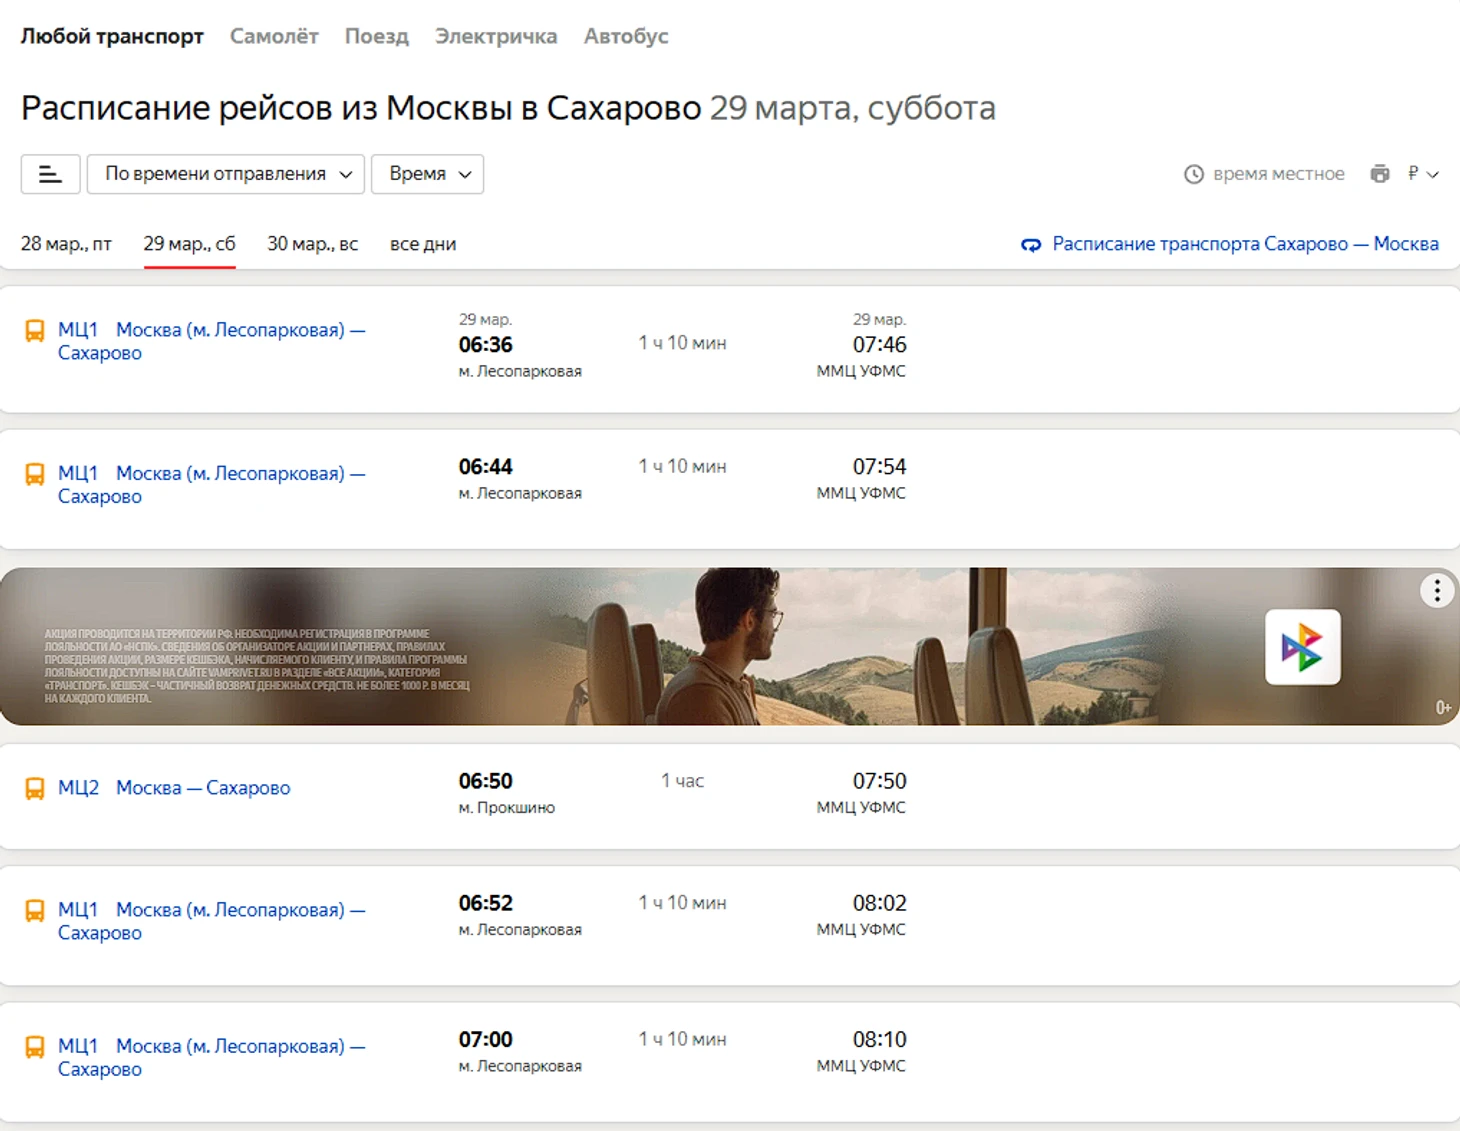Click the colorful logo in the ad banner

click(1302, 647)
